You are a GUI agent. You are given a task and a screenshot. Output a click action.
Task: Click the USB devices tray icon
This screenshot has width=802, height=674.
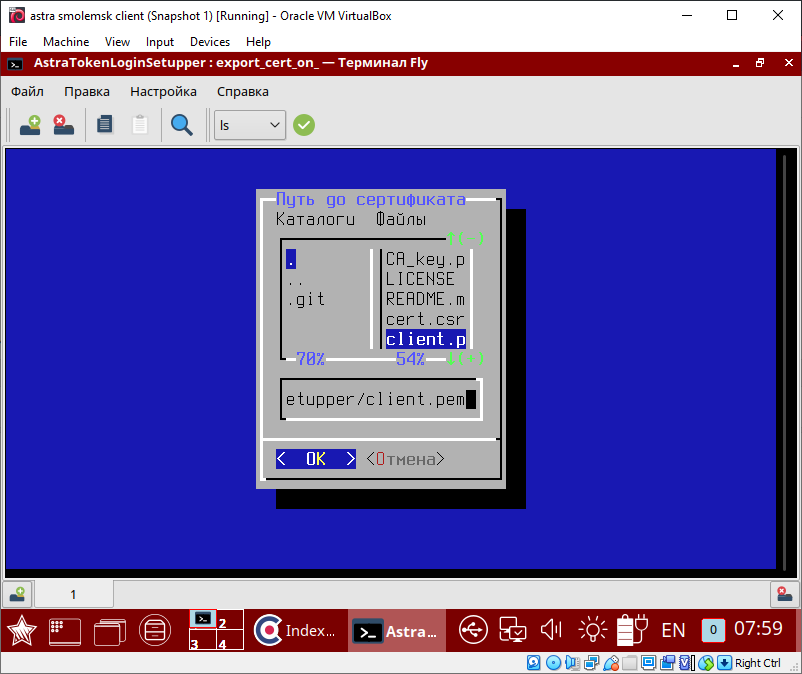[473, 630]
